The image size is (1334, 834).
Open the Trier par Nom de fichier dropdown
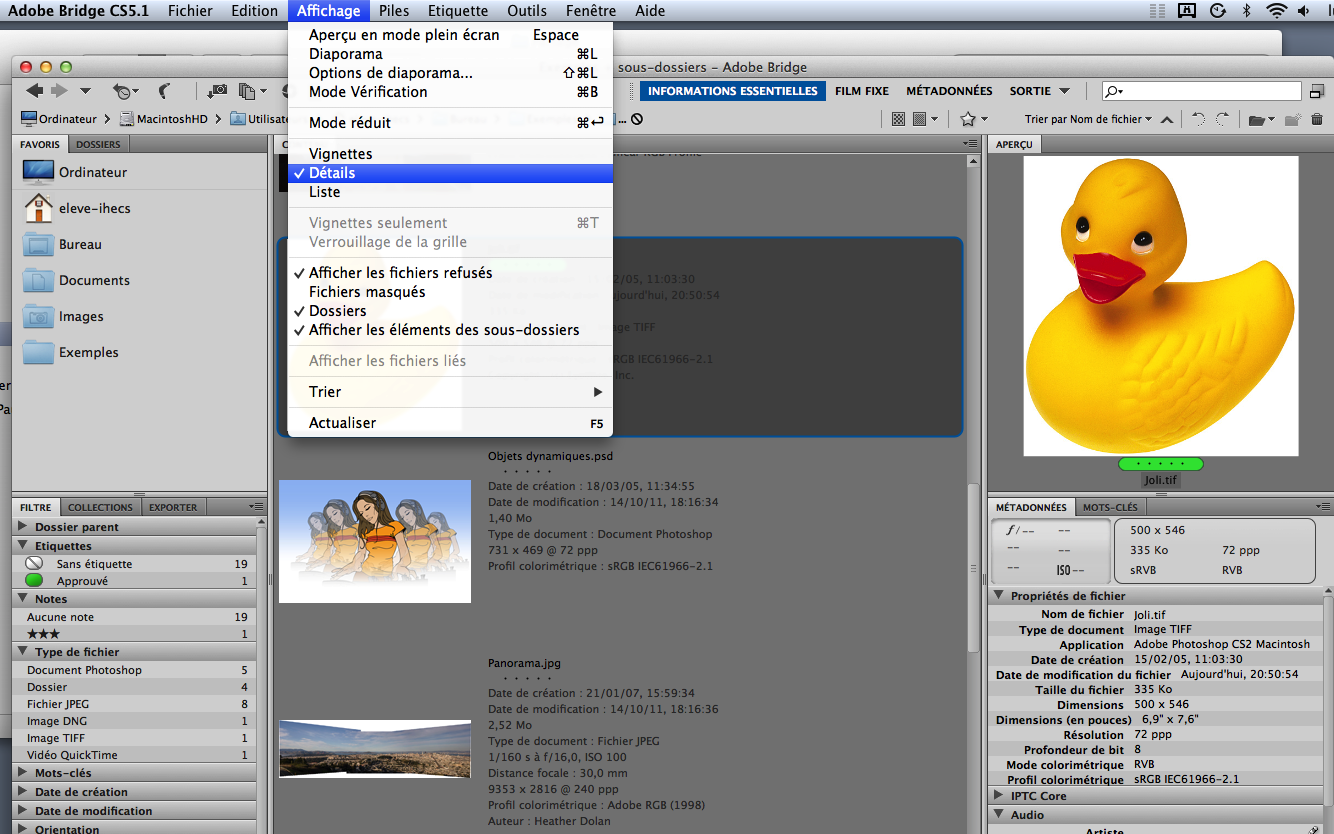coord(1088,119)
